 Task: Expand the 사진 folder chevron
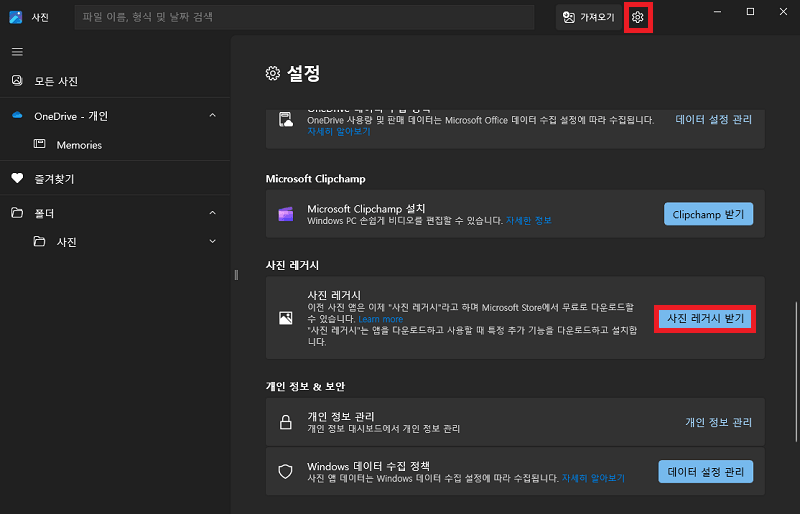point(213,241)
